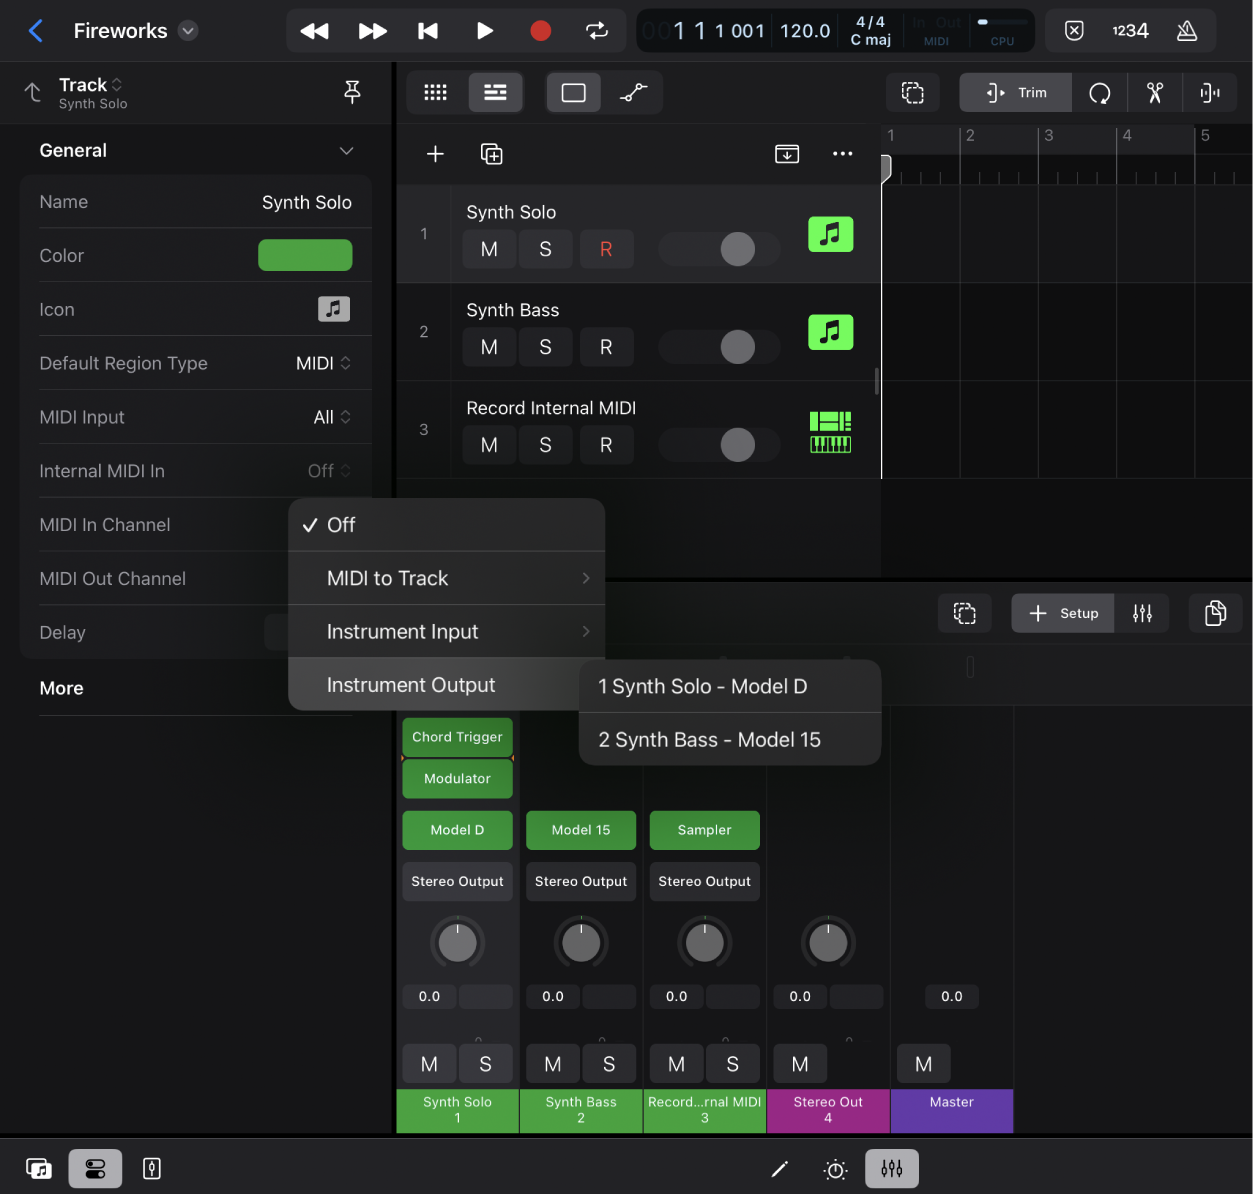Pin the Track inspector open

point(352,91)
